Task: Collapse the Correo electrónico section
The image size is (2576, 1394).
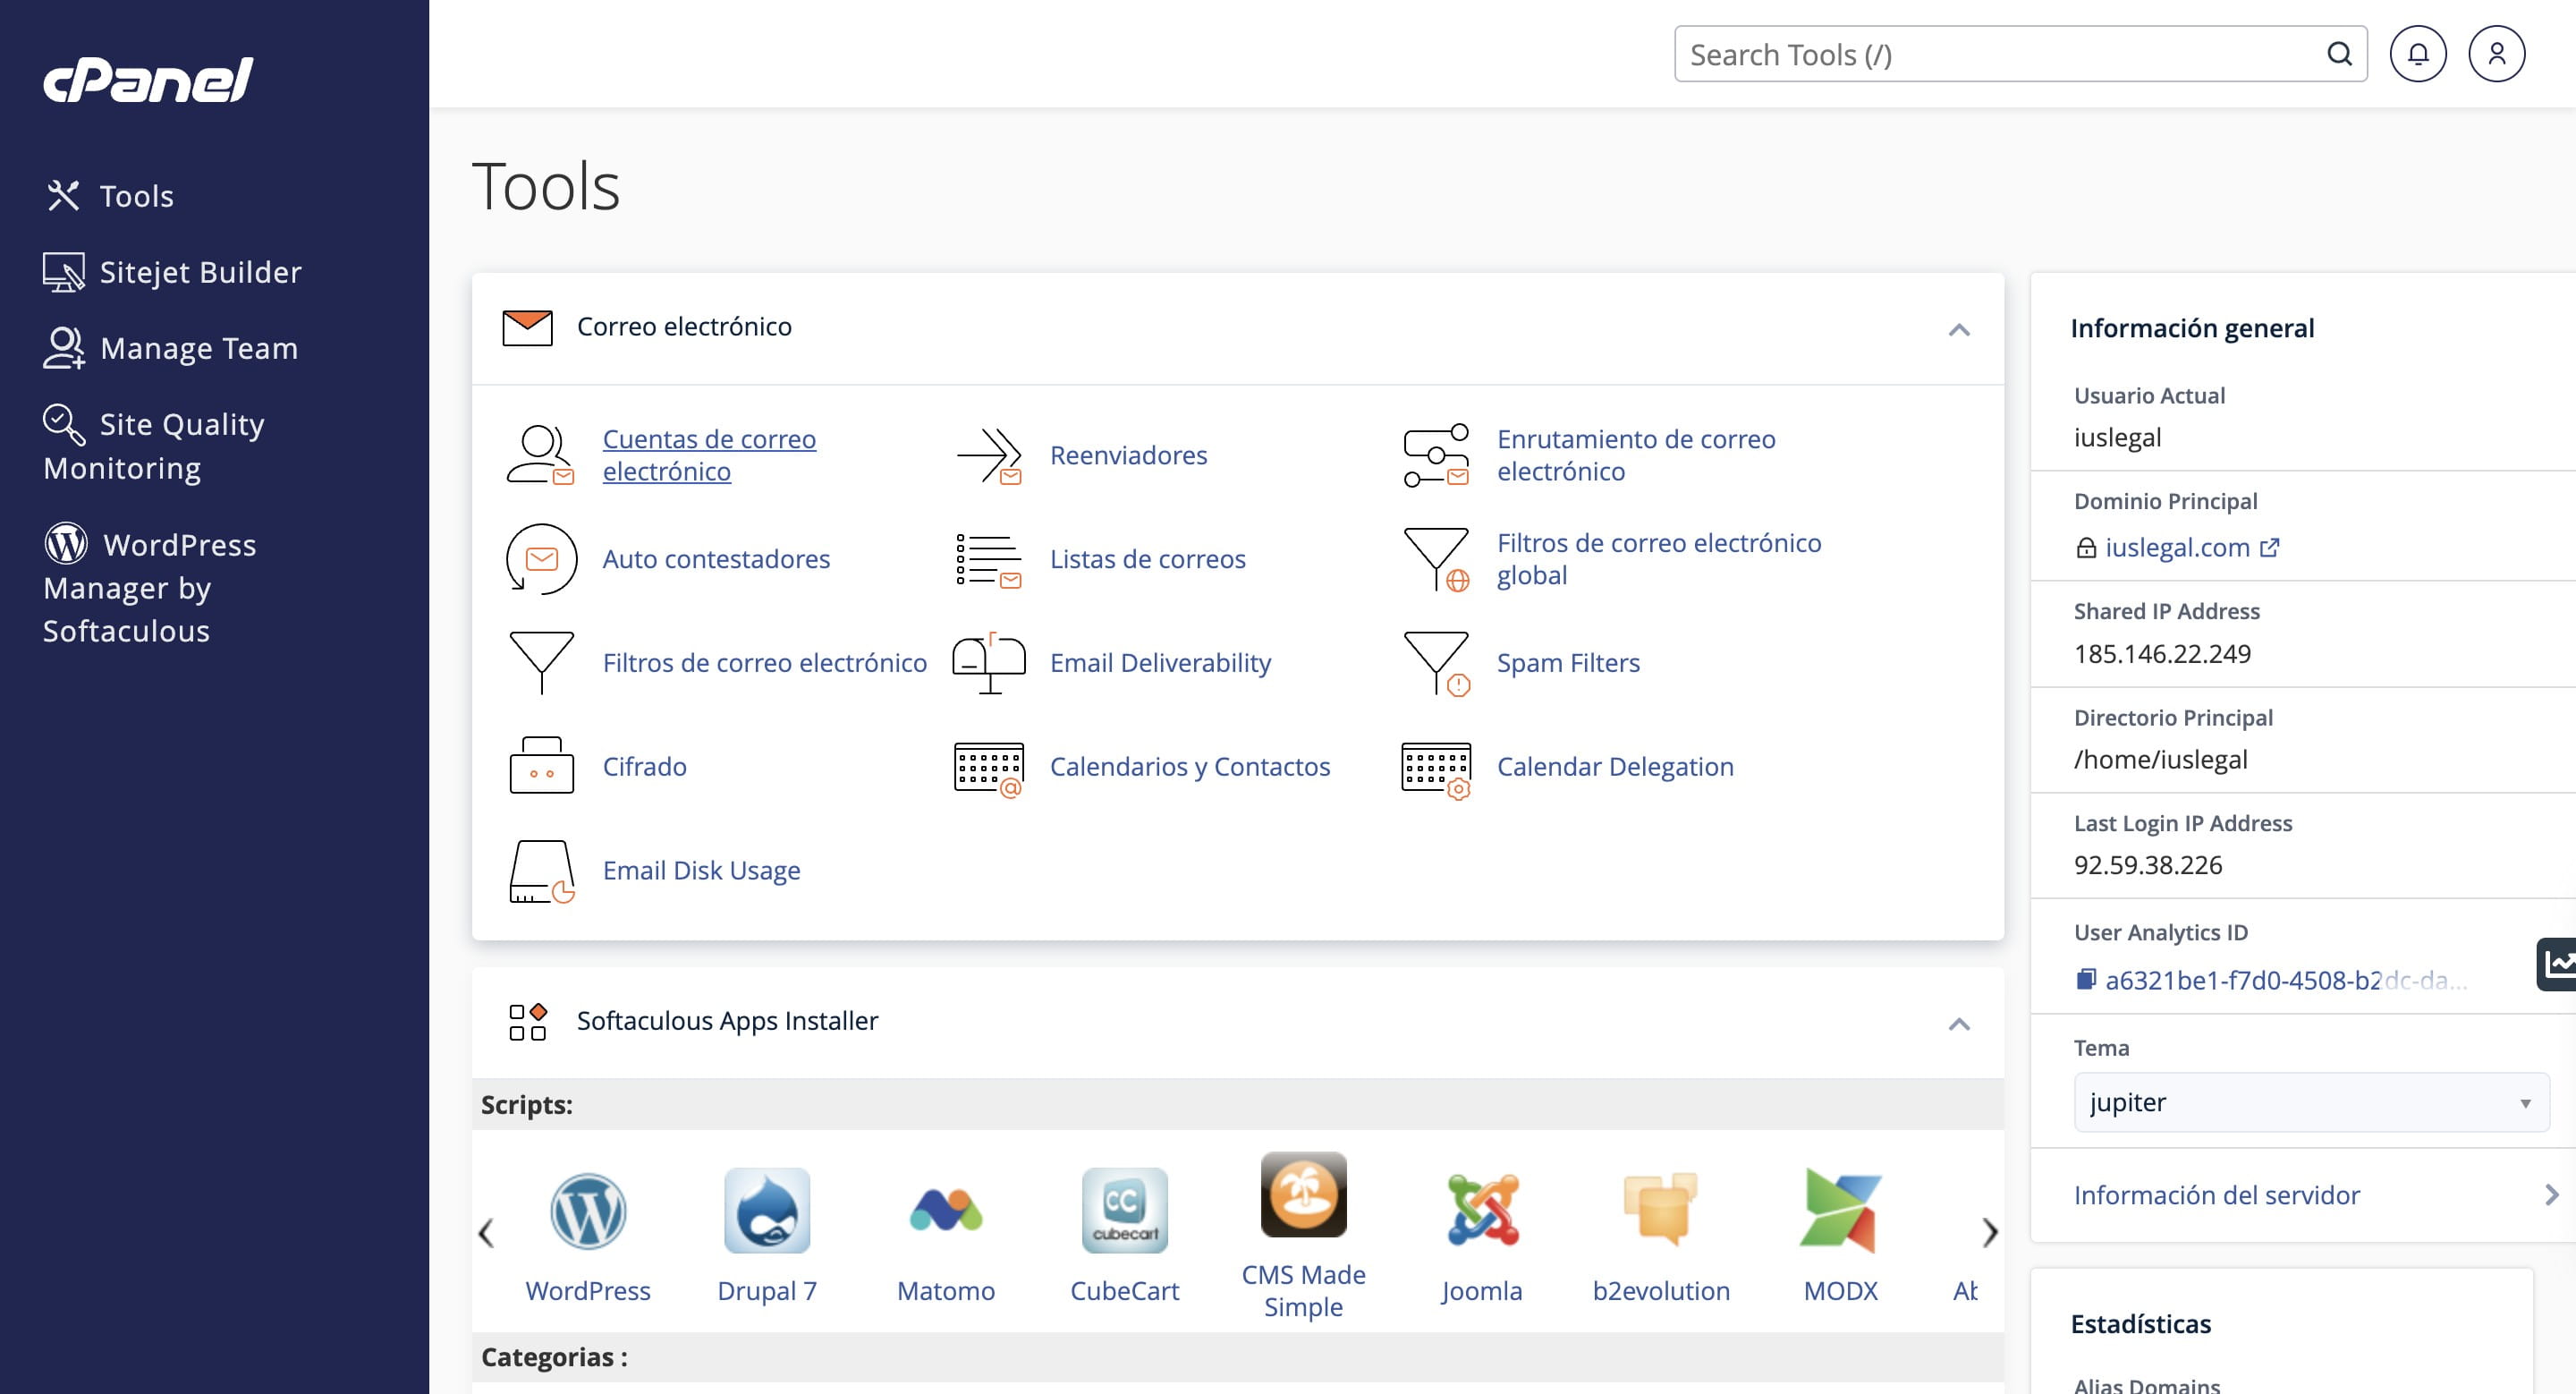Action: [x=1958, y=329]
